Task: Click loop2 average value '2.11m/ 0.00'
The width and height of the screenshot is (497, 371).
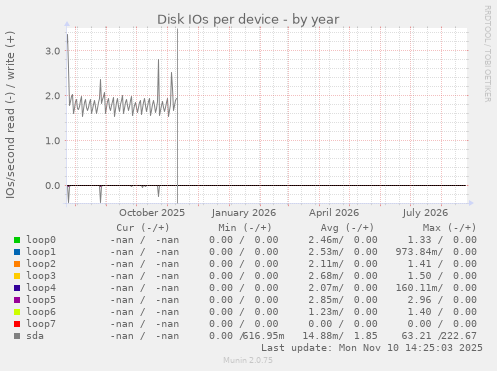Action: (343, 264)
